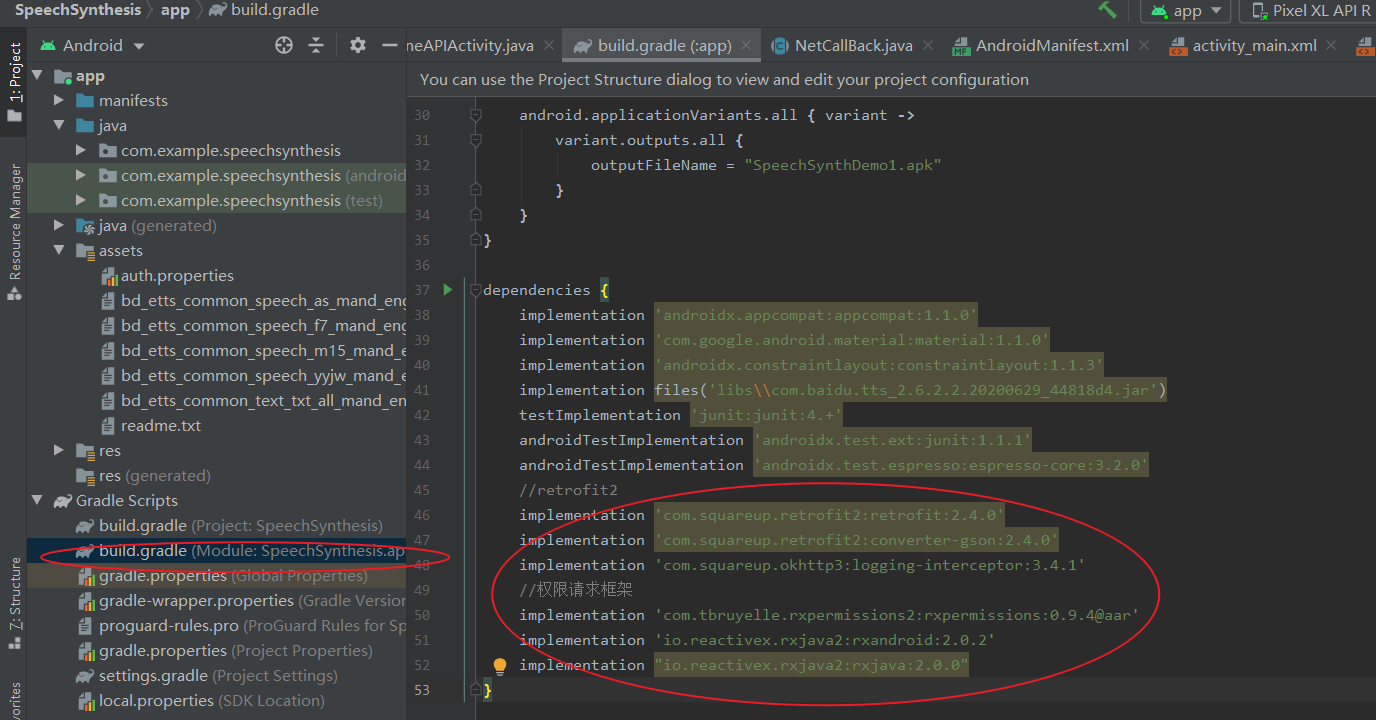The width and height of the screenshot is (1376, 720).
Task: Click the yellow lightbulb quick-fix icon
Action: coord(500,666)
